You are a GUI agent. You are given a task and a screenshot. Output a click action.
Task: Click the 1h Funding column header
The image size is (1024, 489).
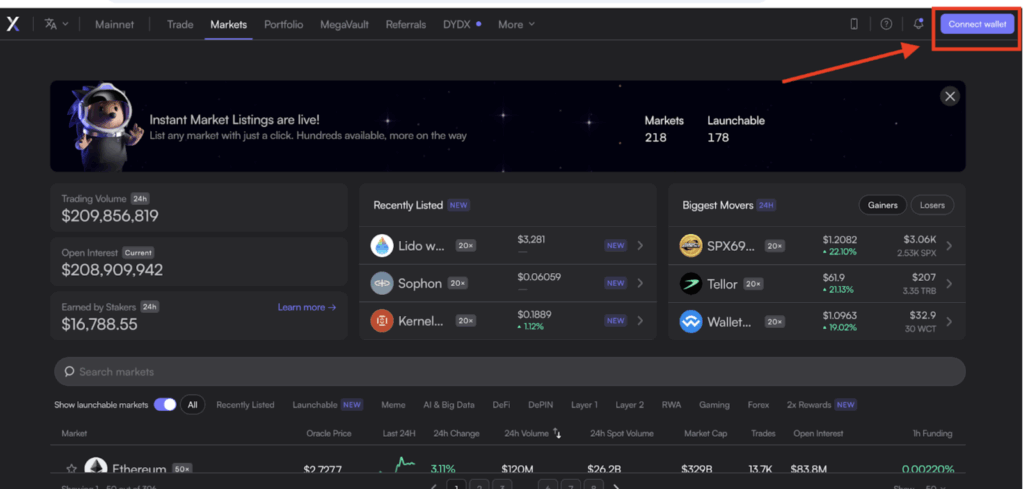933,434
